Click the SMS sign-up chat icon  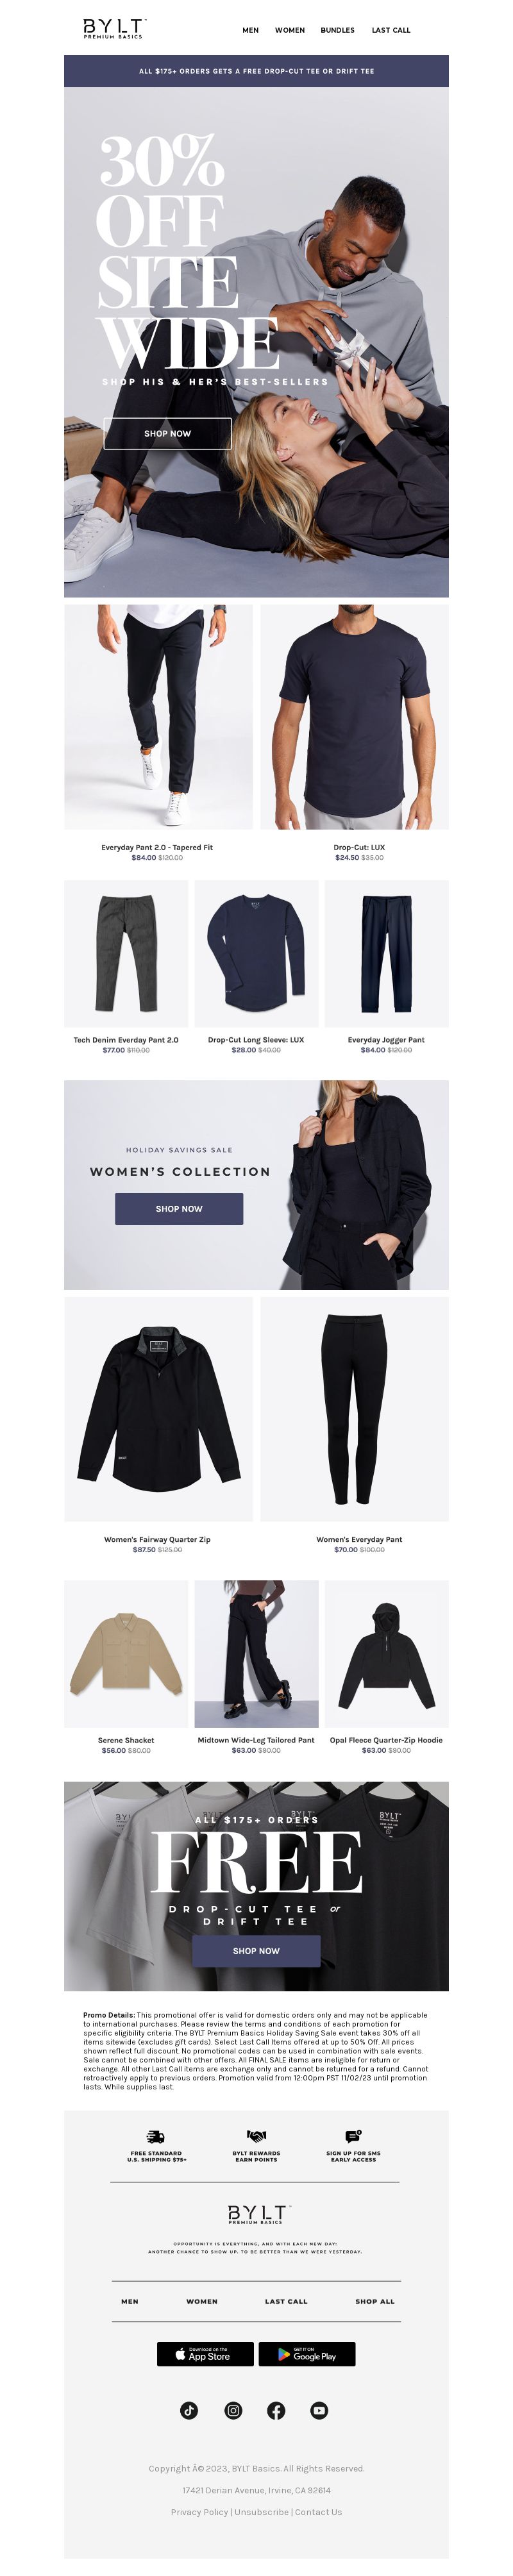(353, 2136)
